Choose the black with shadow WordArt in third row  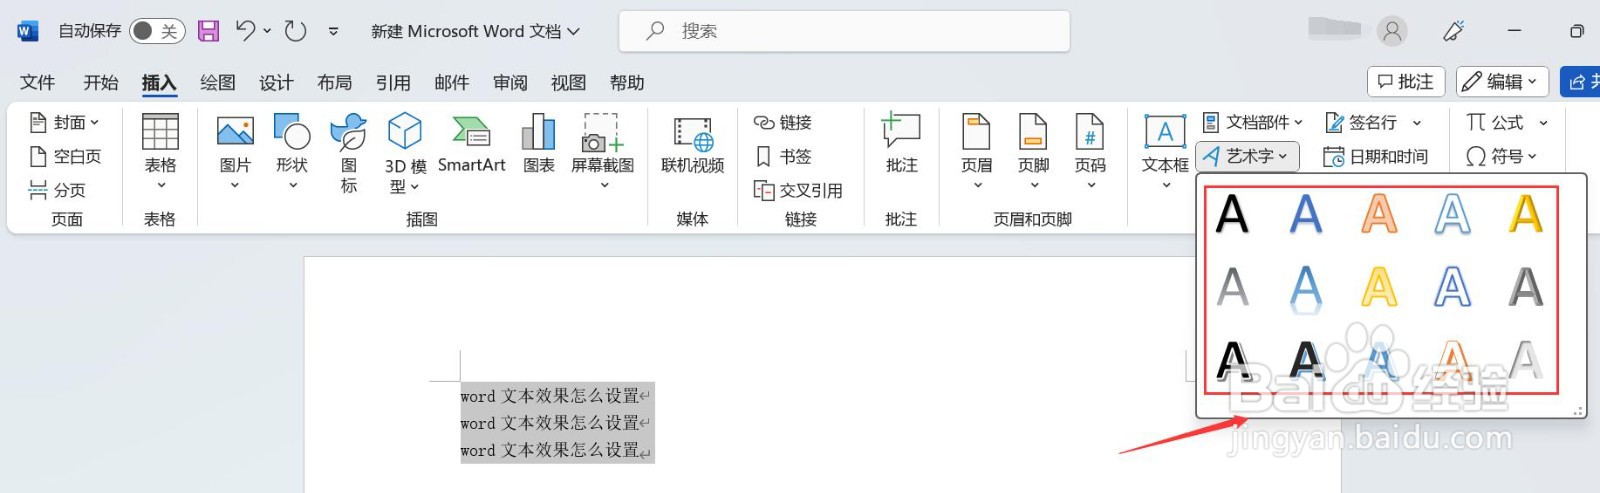tap(1232, 361)
